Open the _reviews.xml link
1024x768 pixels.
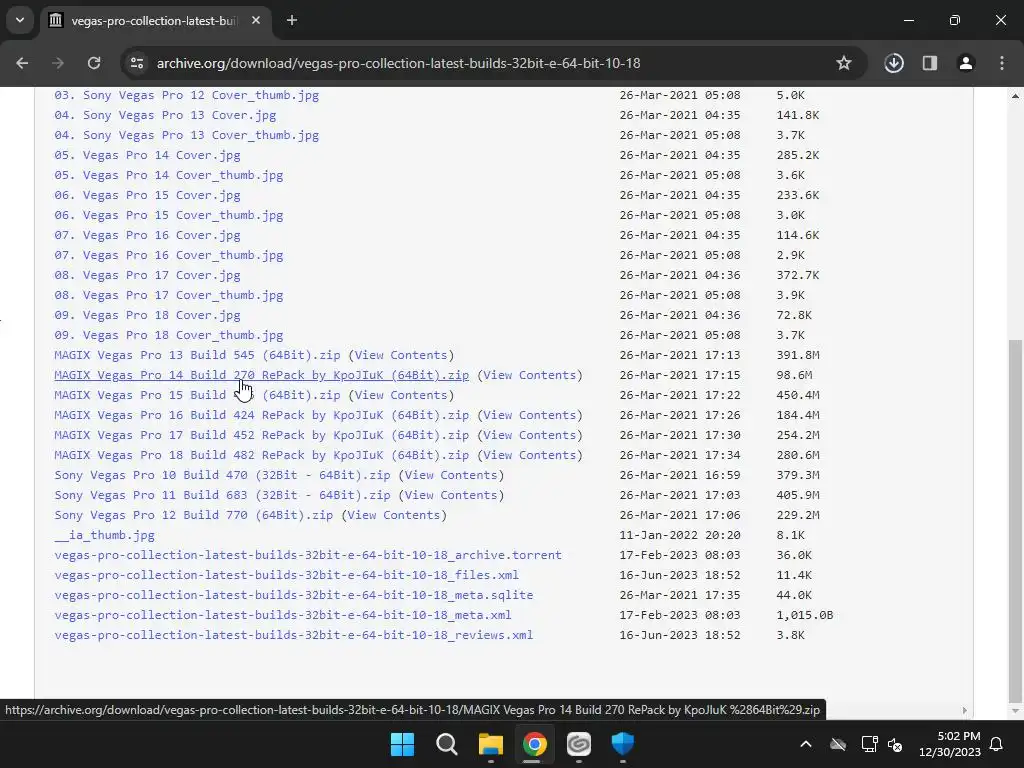[x=293, y=635]
